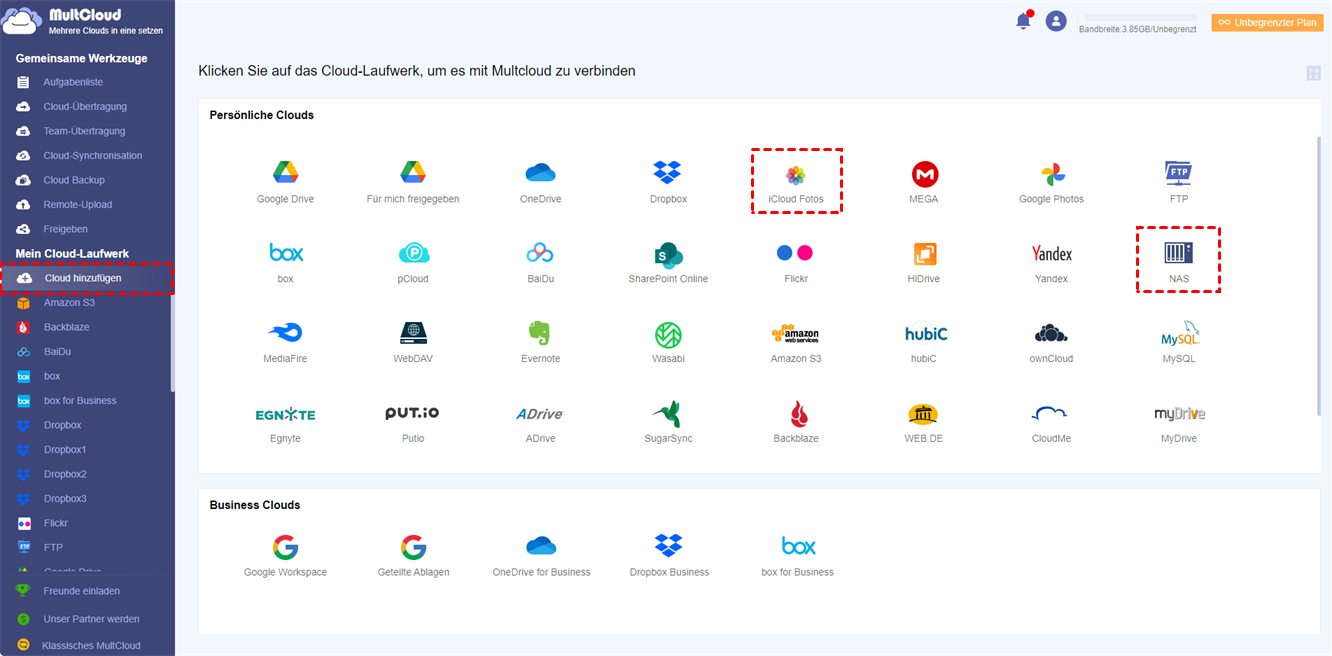Screen dimensions: 1332x656
Task: Add the pCloud drive
Action: [413, 262]
